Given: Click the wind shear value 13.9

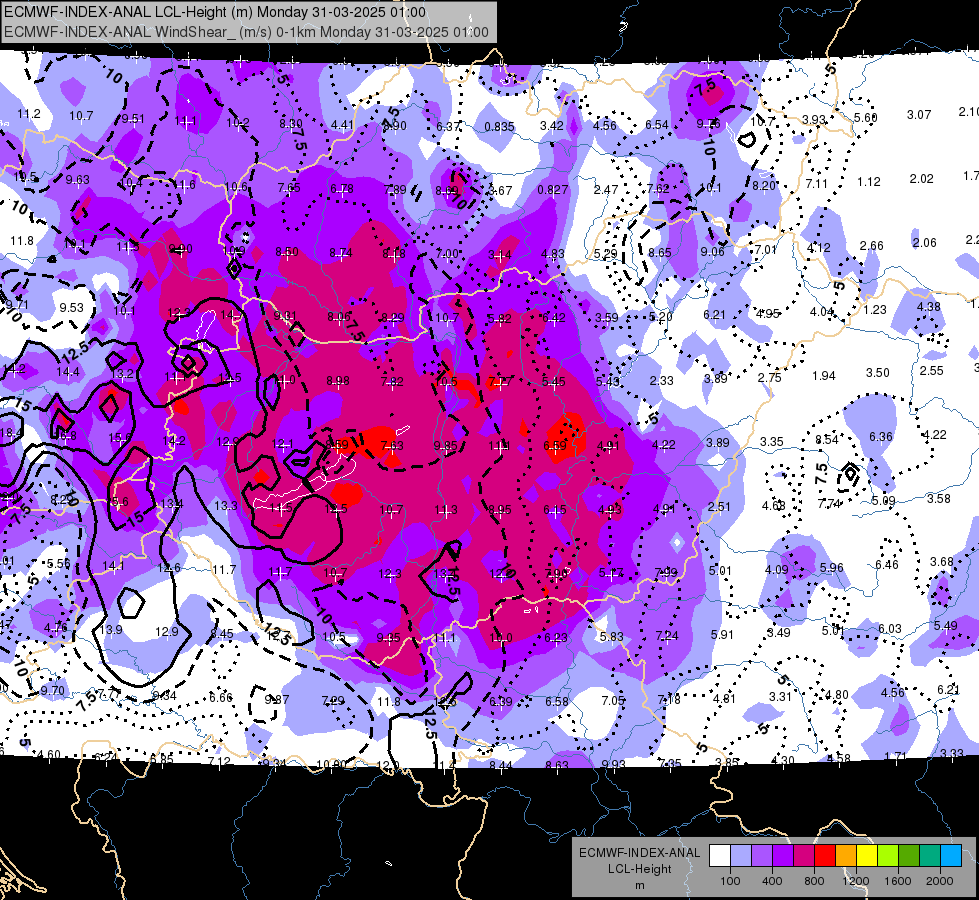Looking at the screenshot, I should (111, 630).
